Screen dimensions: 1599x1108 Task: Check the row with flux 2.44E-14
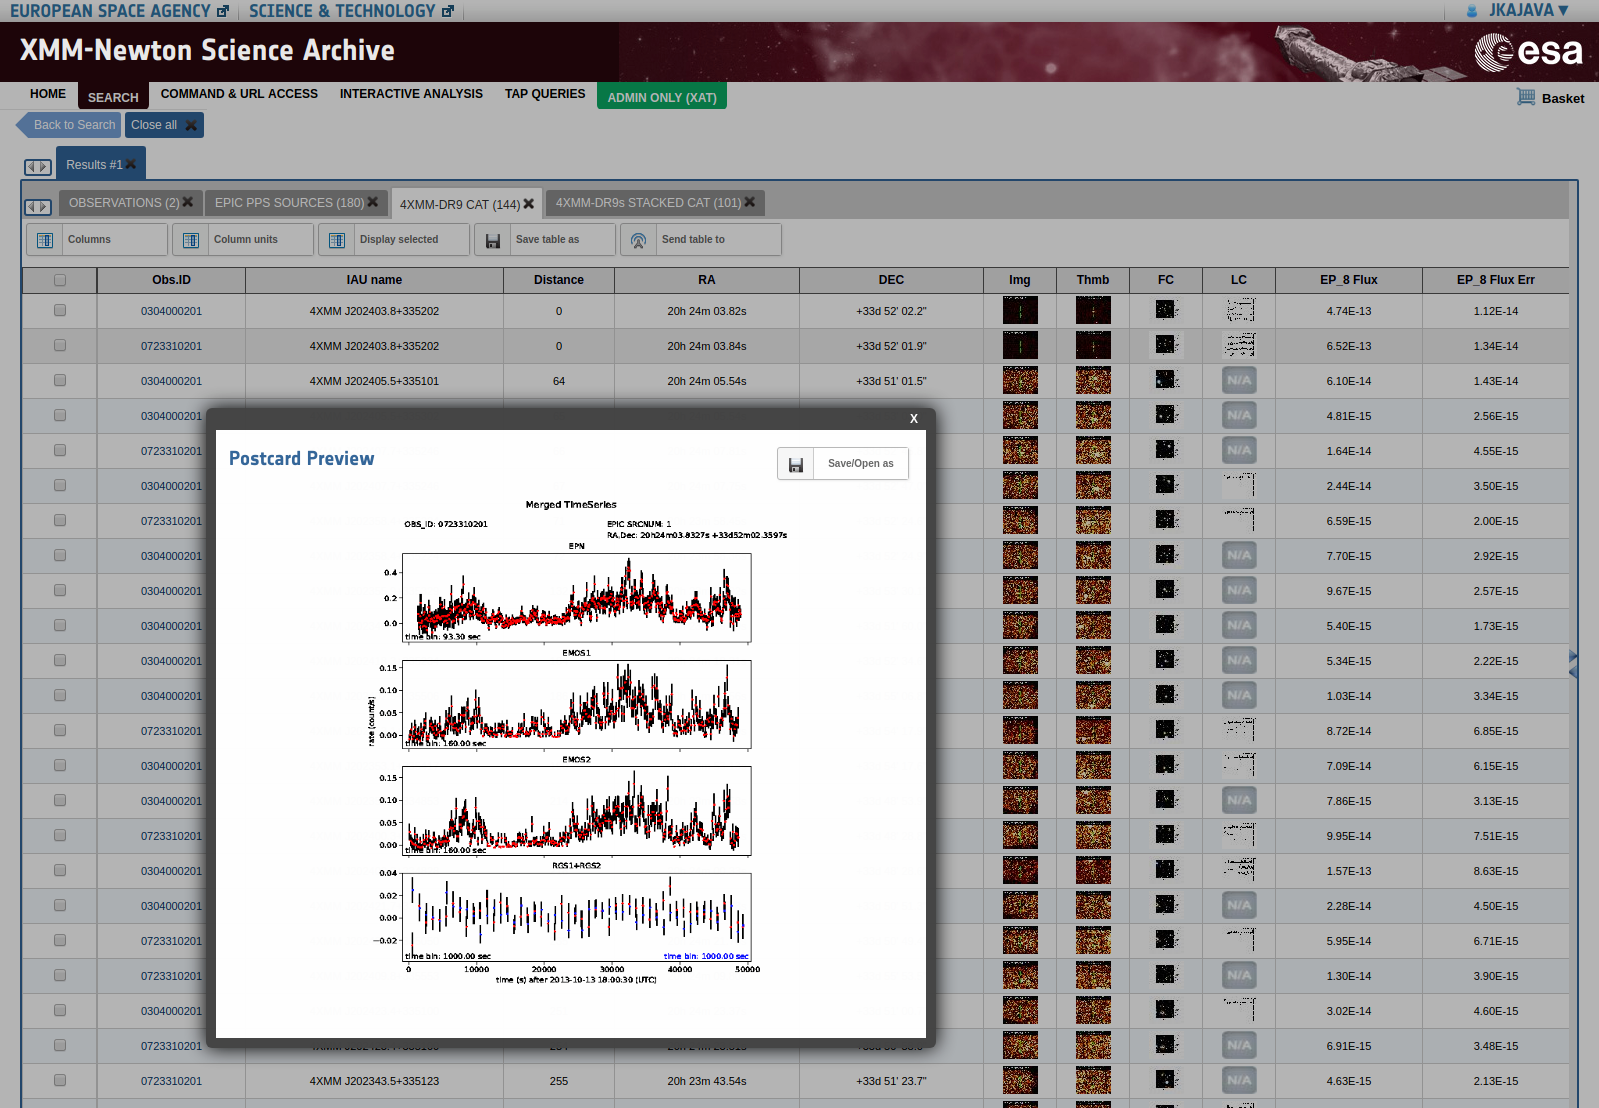[60, 486]
